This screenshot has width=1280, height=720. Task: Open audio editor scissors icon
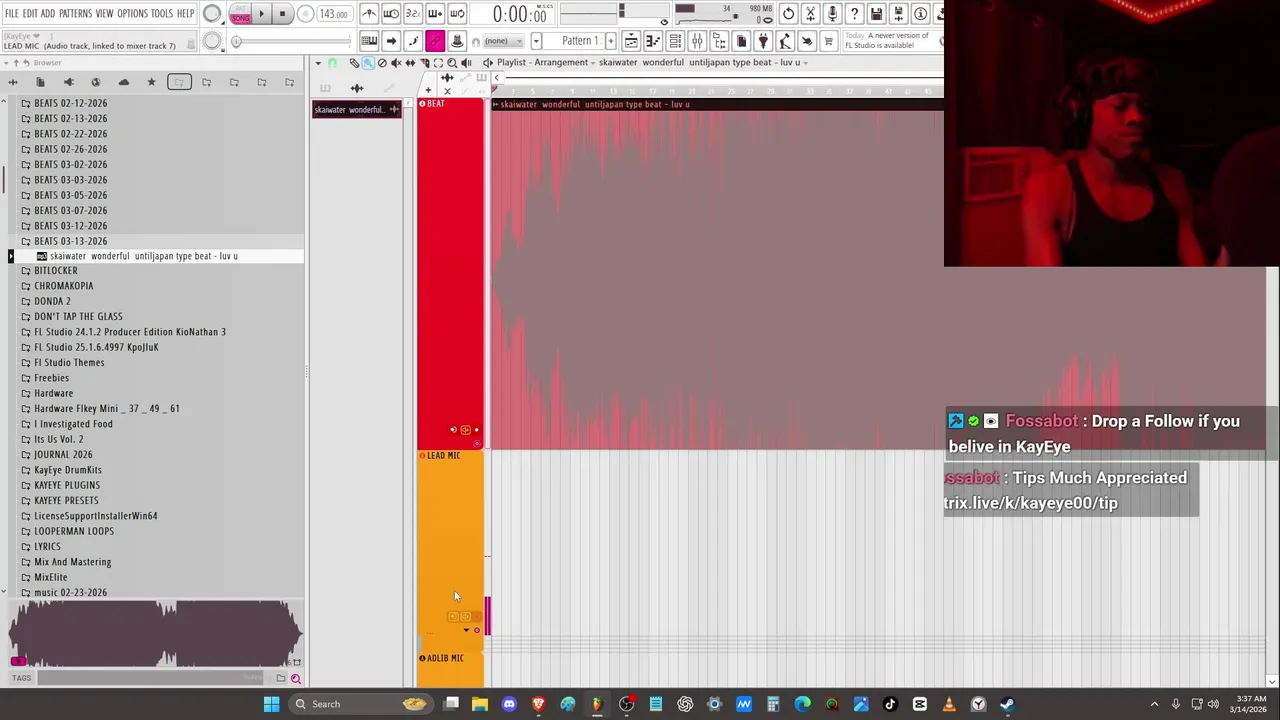coord(810,13)
